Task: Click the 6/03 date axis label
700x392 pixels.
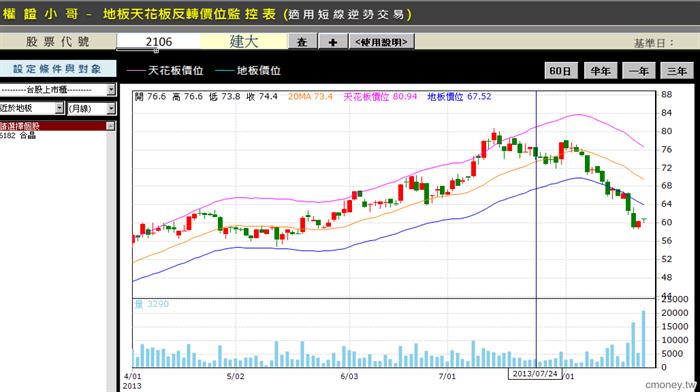Action: pos(349,376)
